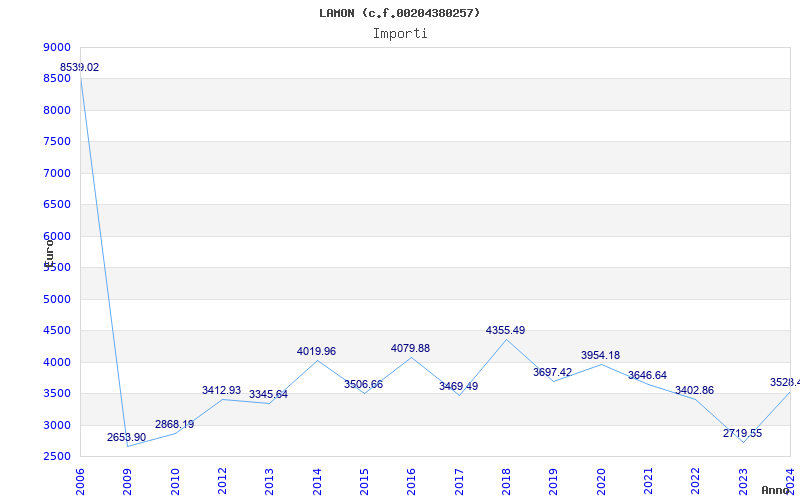Click the 2653.90 data point label
Screen dimensions: 800x500
click(127, 437)
